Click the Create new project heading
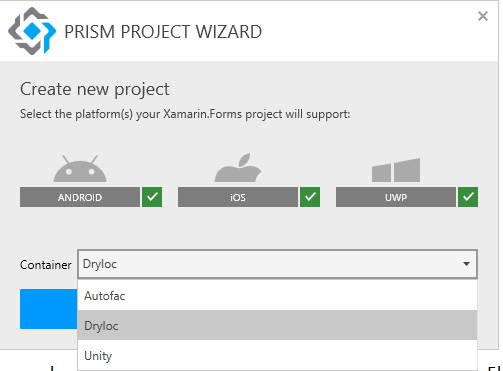Viewport: 503px width, 371px height. point(95,89)
